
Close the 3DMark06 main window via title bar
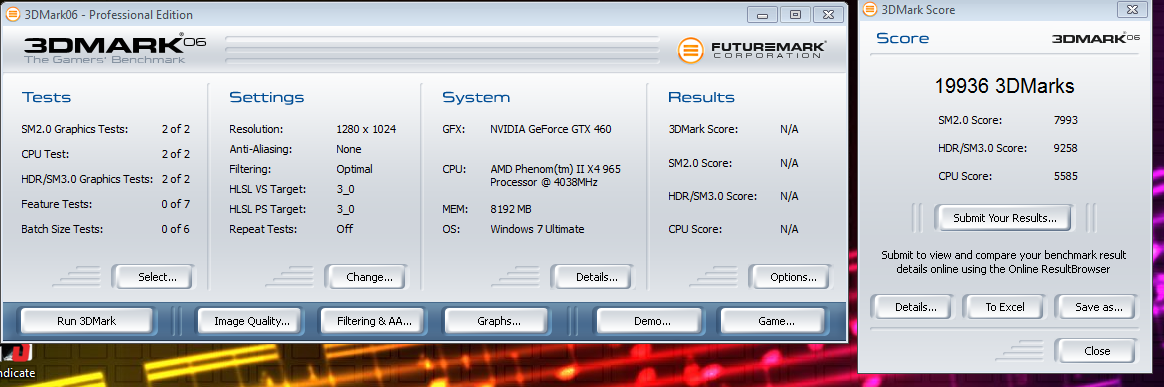coord(828,14)
